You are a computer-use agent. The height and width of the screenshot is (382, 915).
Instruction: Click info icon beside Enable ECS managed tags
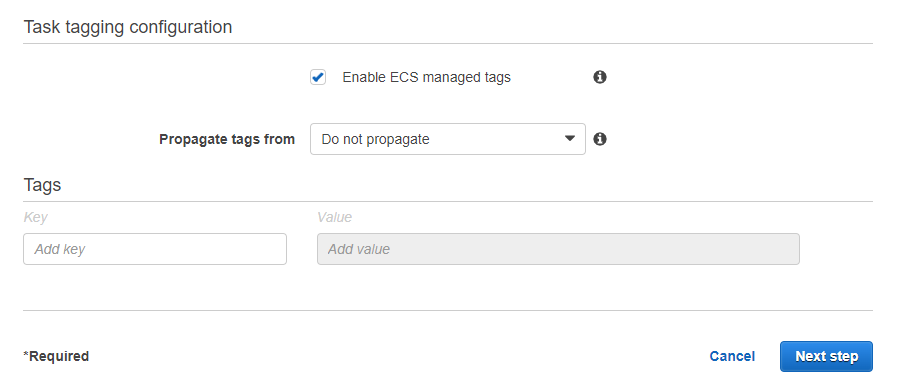click(x=600, y=77)
